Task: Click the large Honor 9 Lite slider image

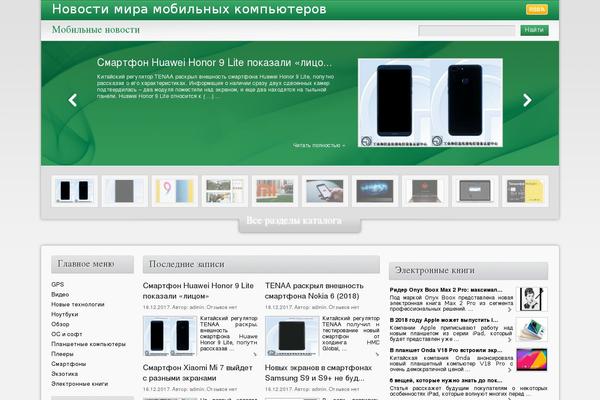Action: point(430,103)
